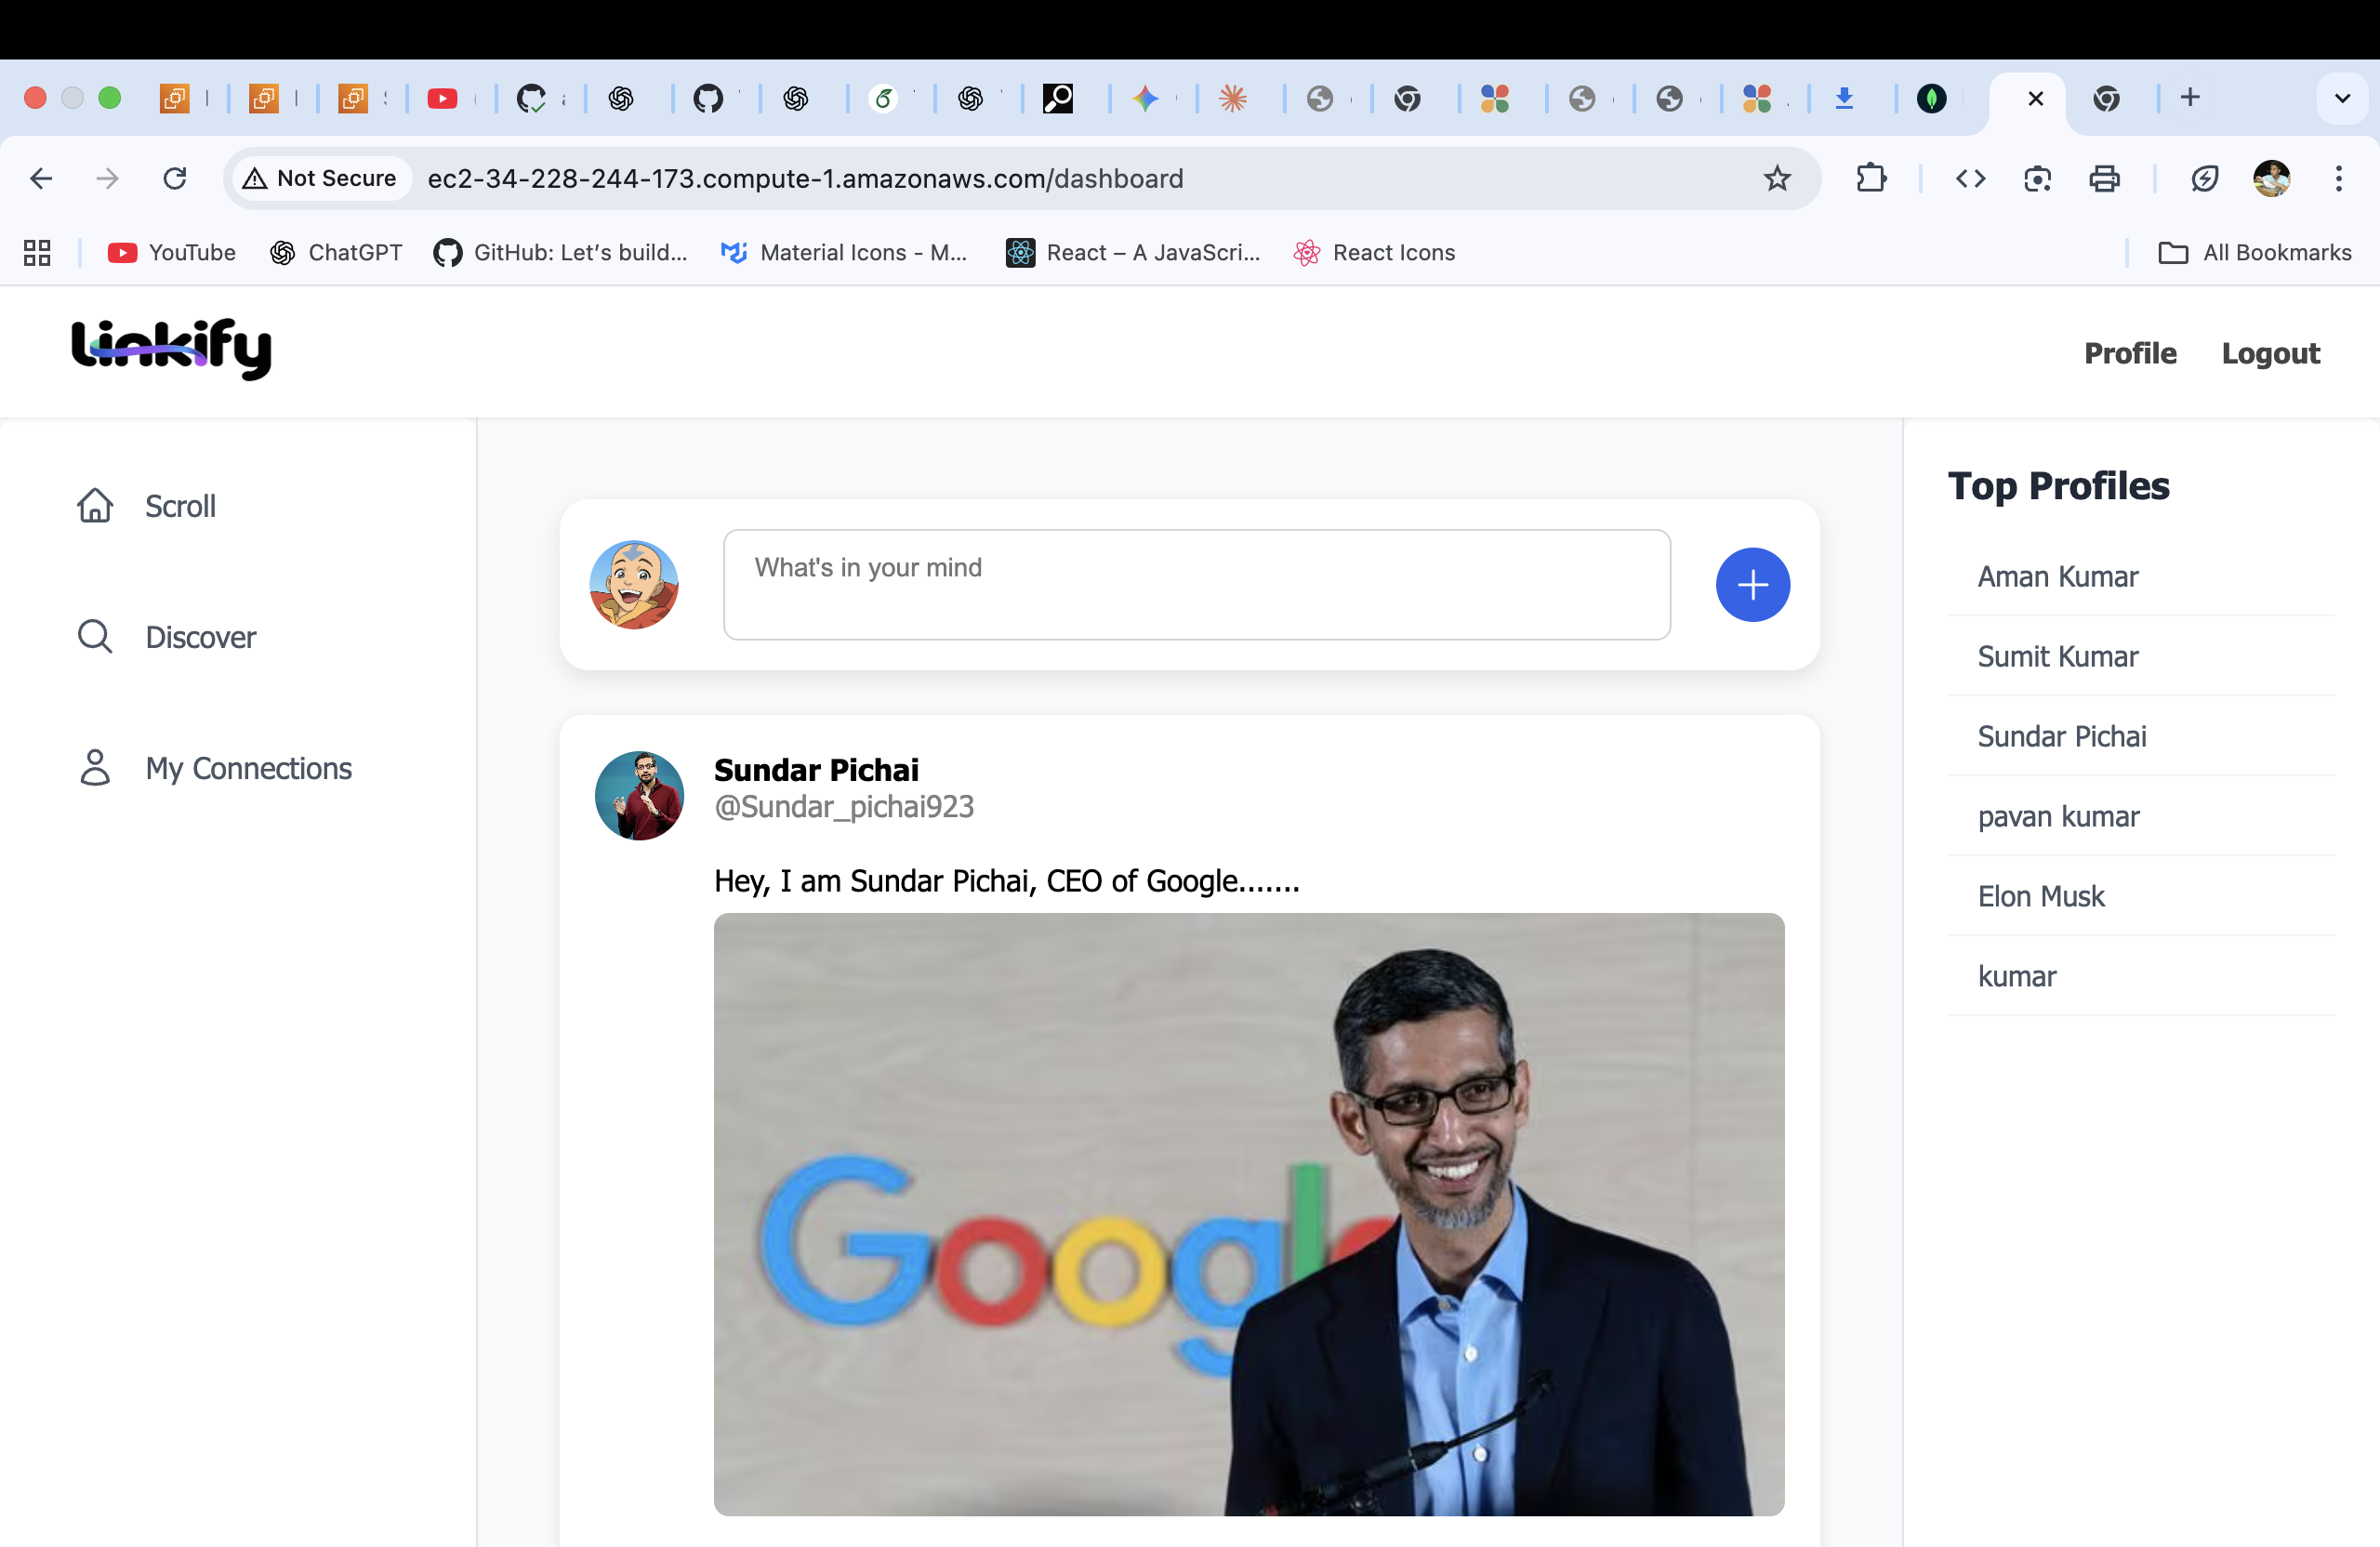2380x1547 pixels.
Task: Open the Extensions puzzle icon
Action: pyautogui.click(x=1871, y=179)
